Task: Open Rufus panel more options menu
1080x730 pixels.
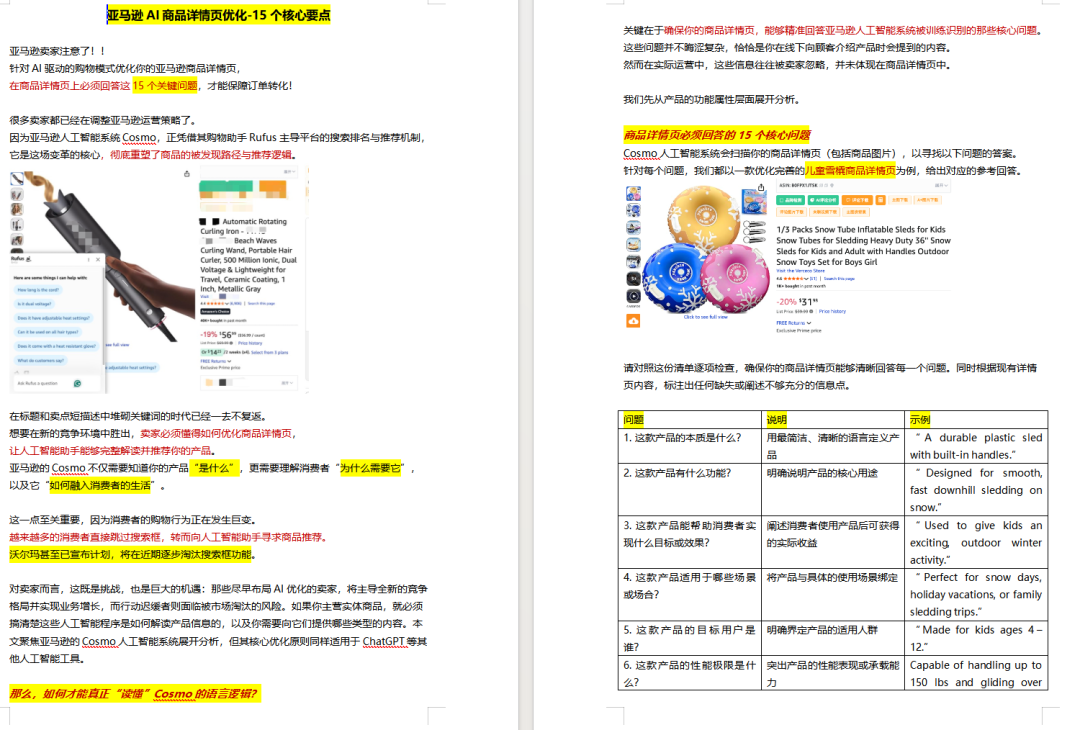Action: [91, 257]
